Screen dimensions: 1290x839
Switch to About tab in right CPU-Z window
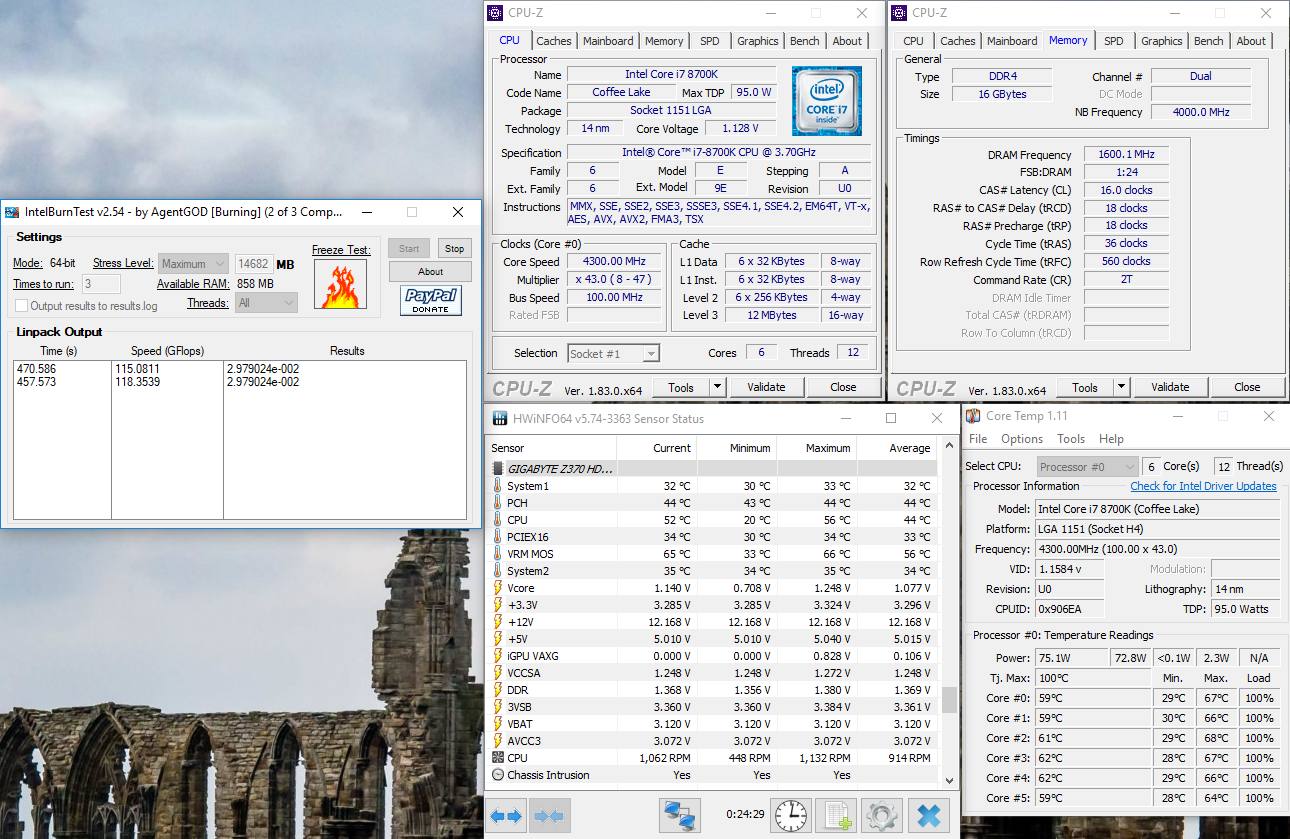pos(1251,41)
